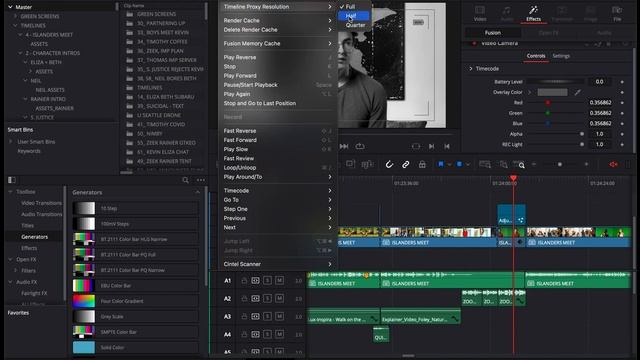Select Half proxy resolution

(x=353, y=16)
